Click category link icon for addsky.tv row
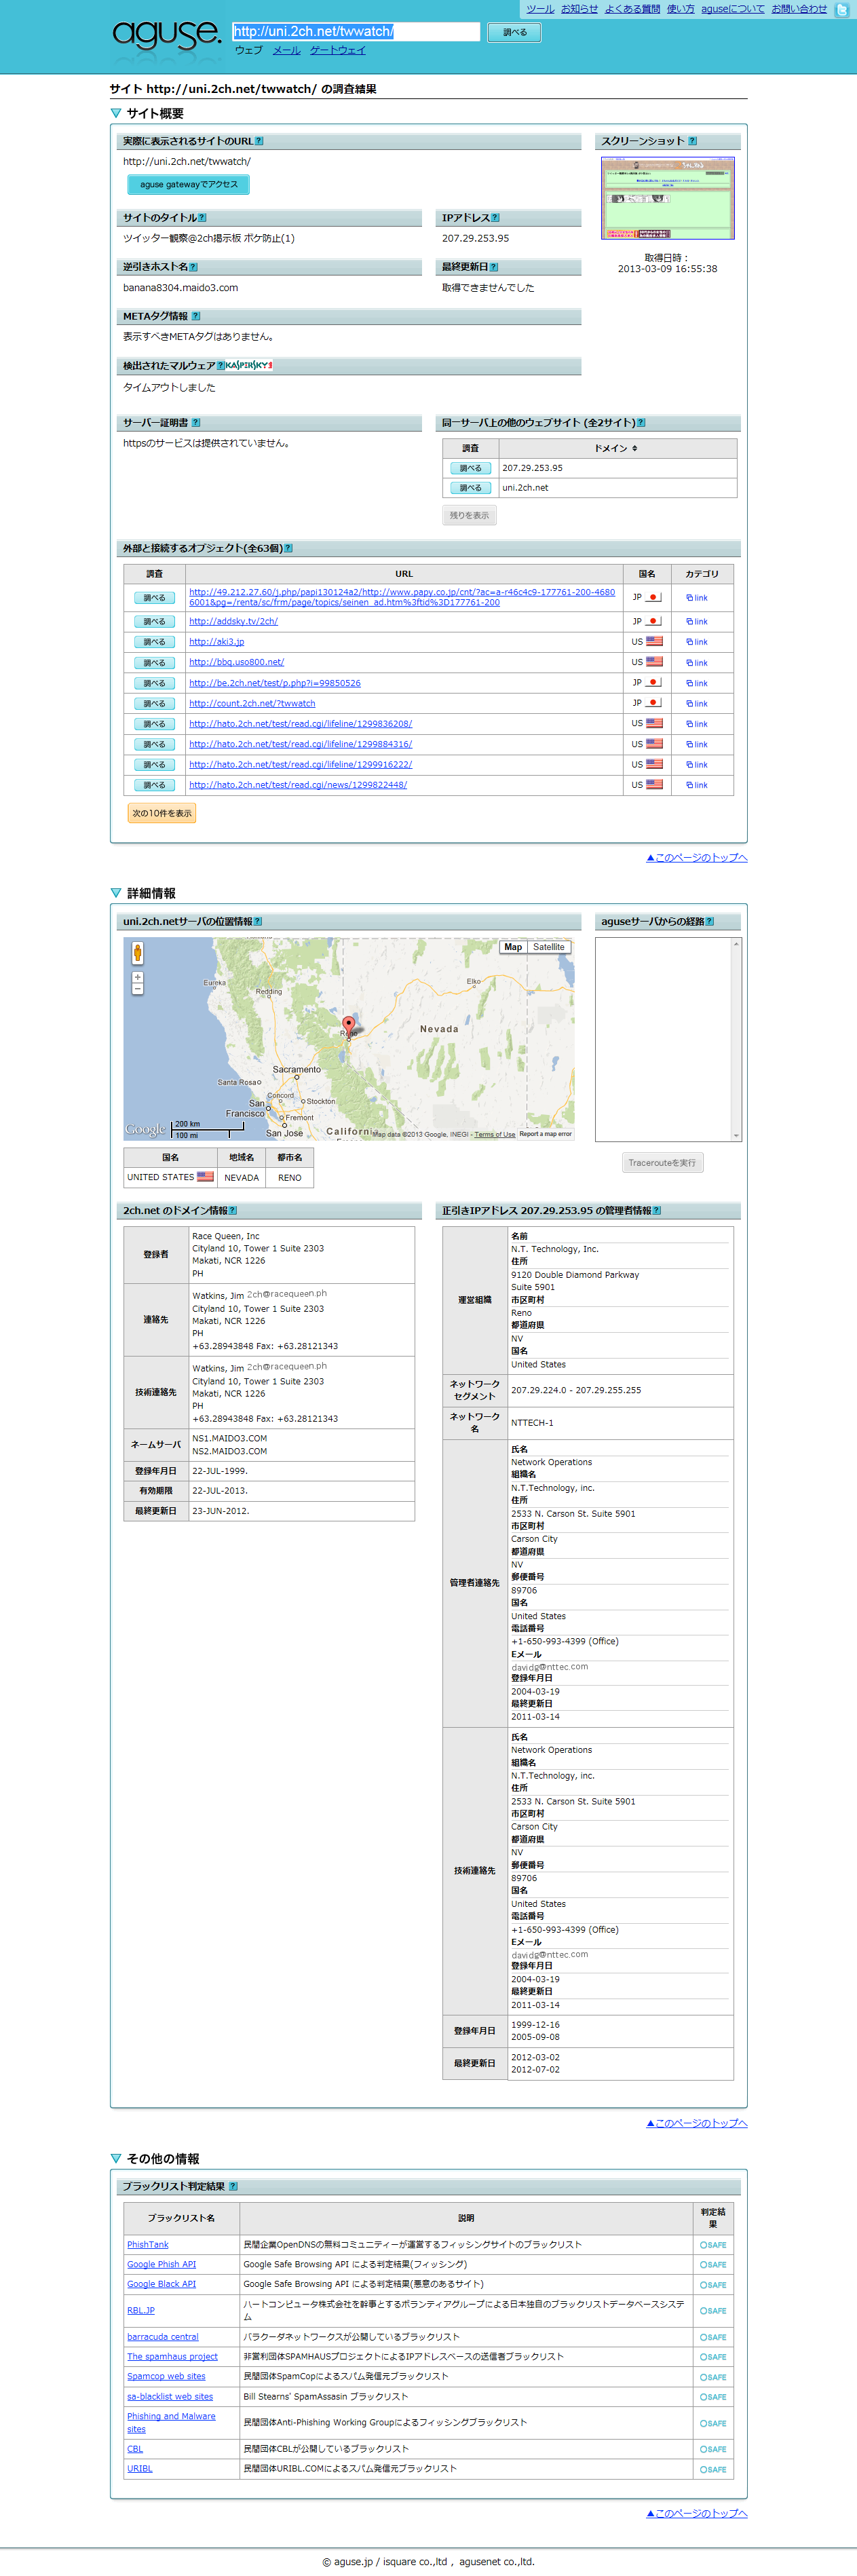Screen dimensions: 857x2576 pos(696,622)
